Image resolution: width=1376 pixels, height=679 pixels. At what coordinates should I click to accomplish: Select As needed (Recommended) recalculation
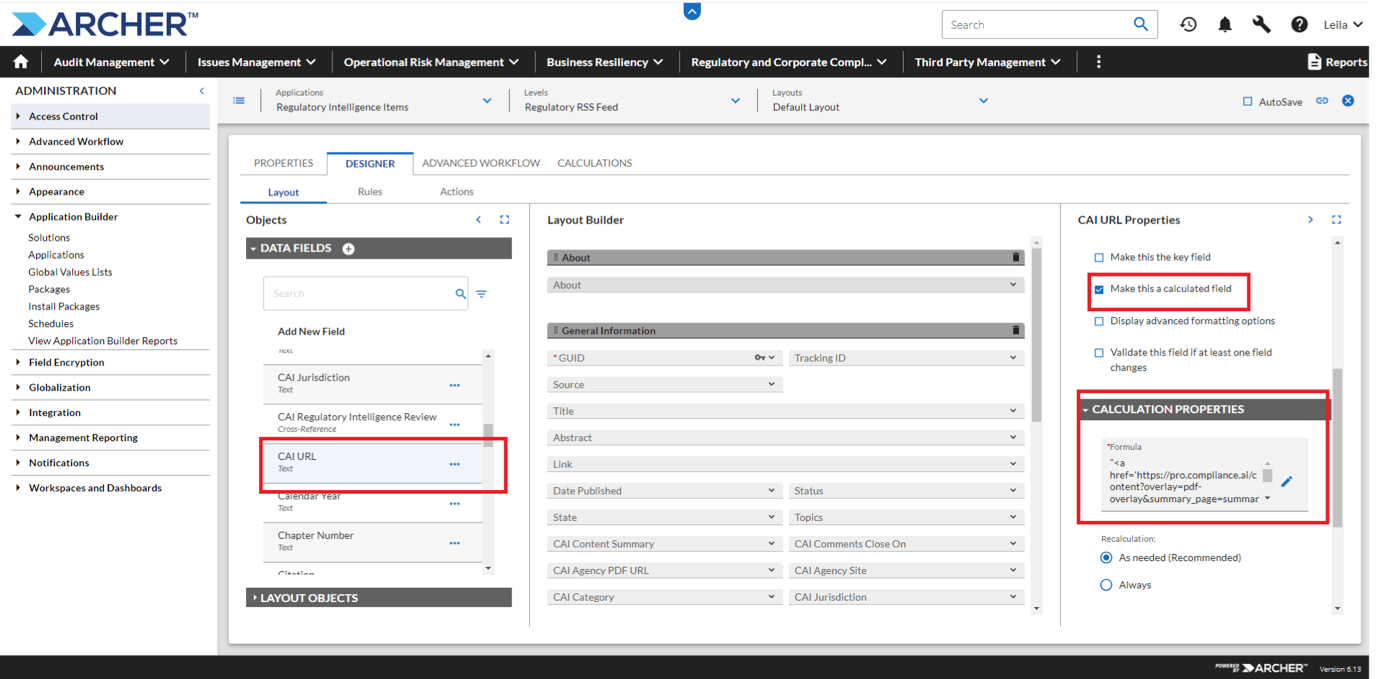1106,558
